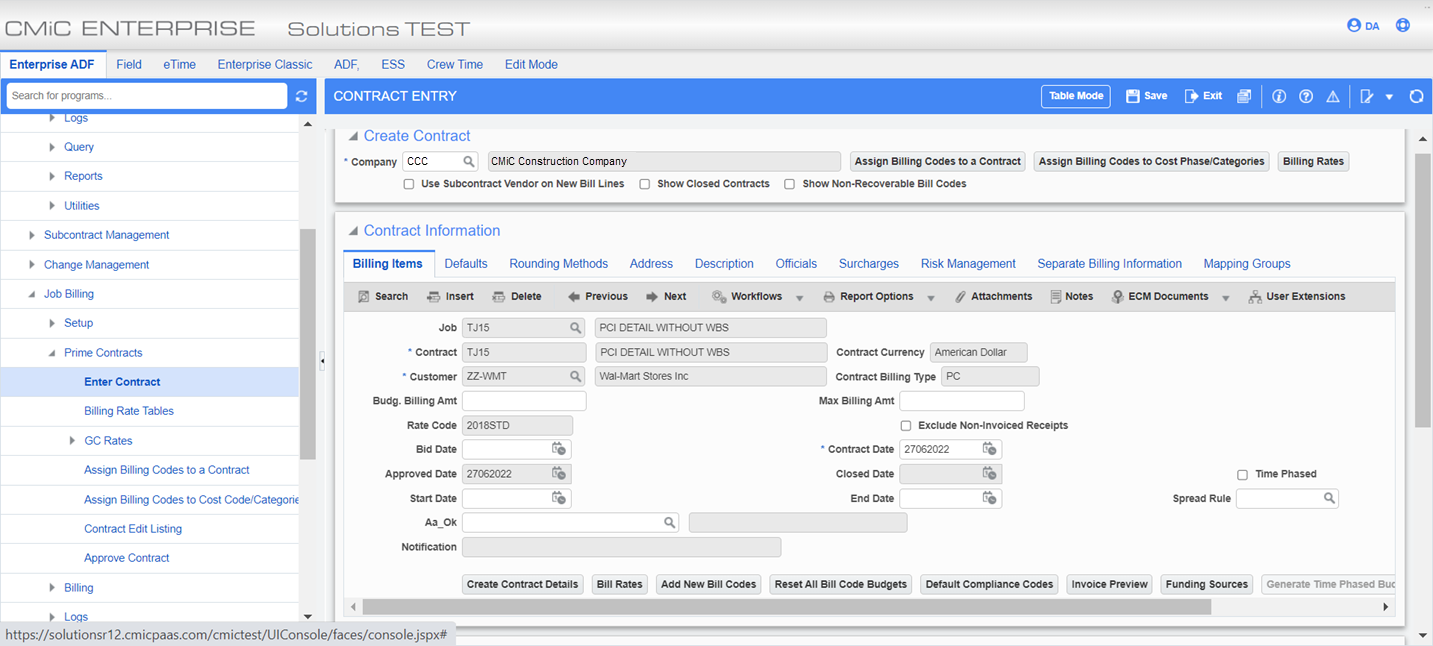Open the Start Date calendar picker

click(x=559, y=498)
